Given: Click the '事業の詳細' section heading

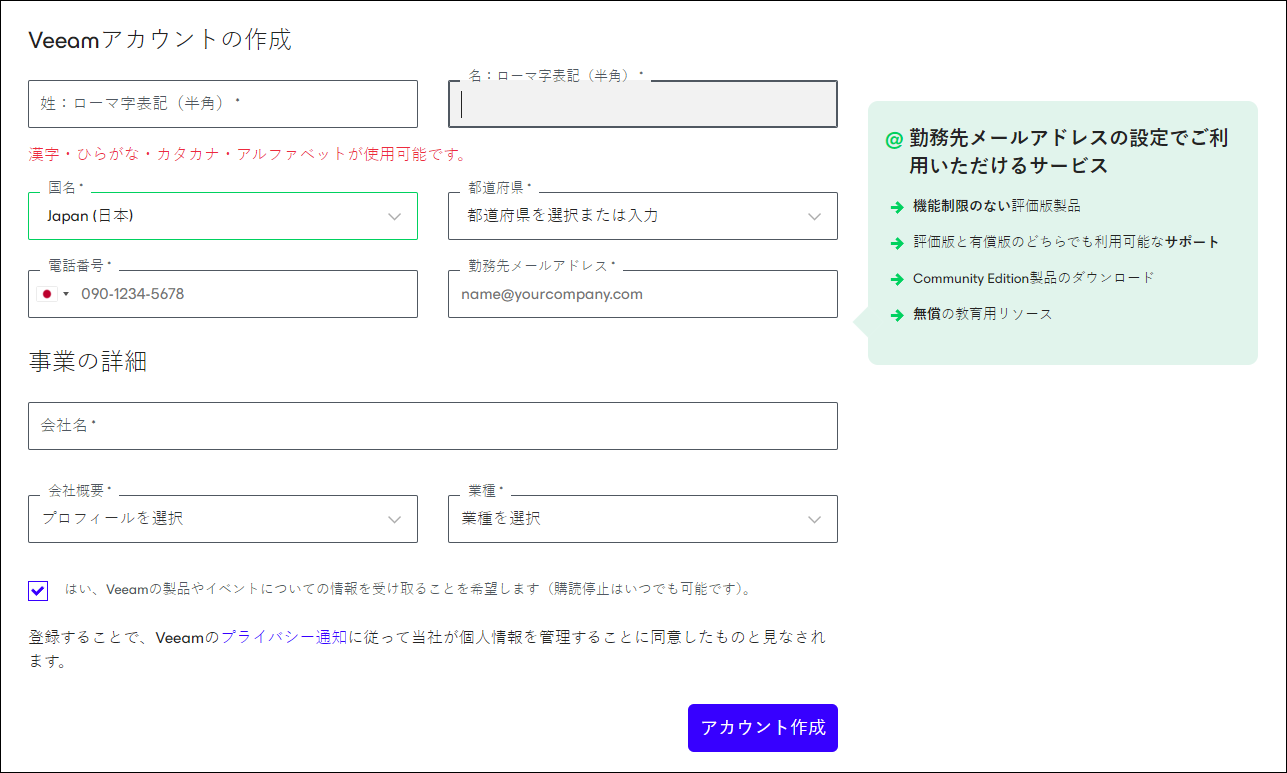Looking at the screenshot, I should pos(88,362).
